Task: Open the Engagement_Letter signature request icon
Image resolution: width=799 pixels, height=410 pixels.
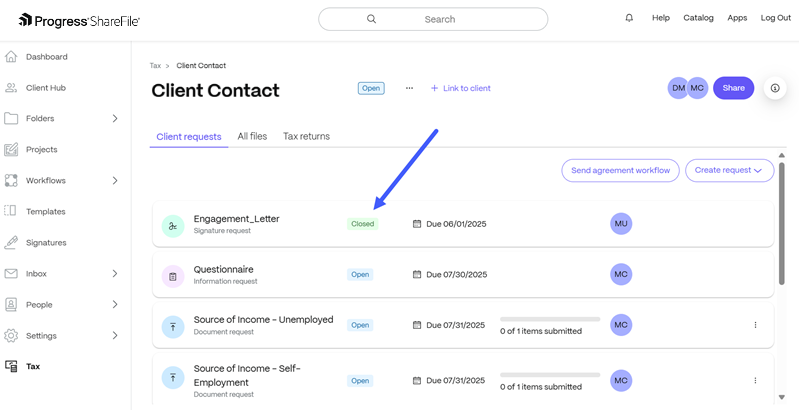Action: tap(173, 227)
